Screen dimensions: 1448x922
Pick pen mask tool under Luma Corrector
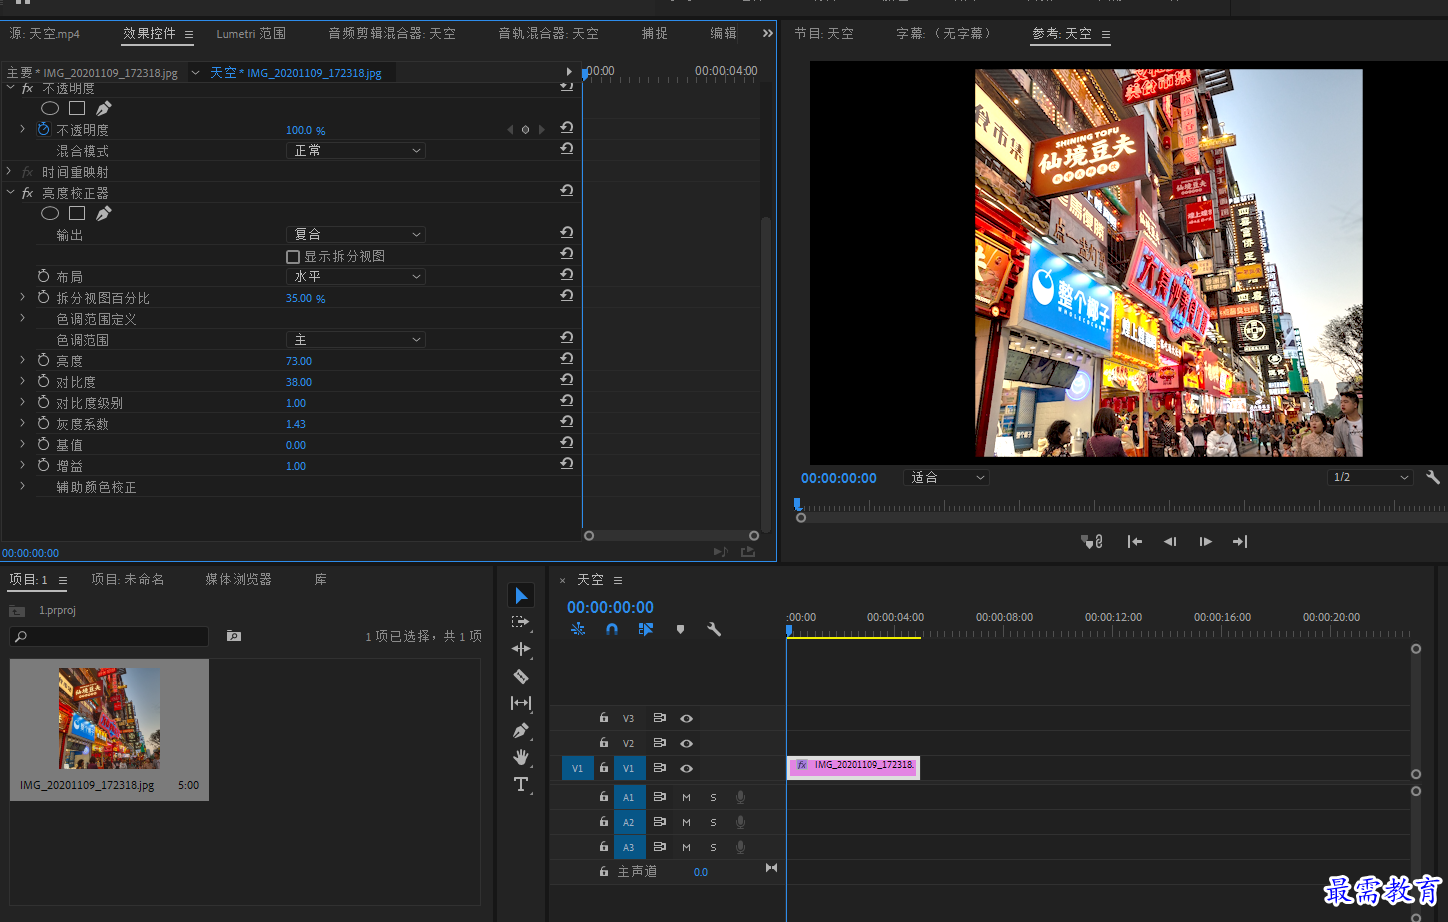point(104,213)
